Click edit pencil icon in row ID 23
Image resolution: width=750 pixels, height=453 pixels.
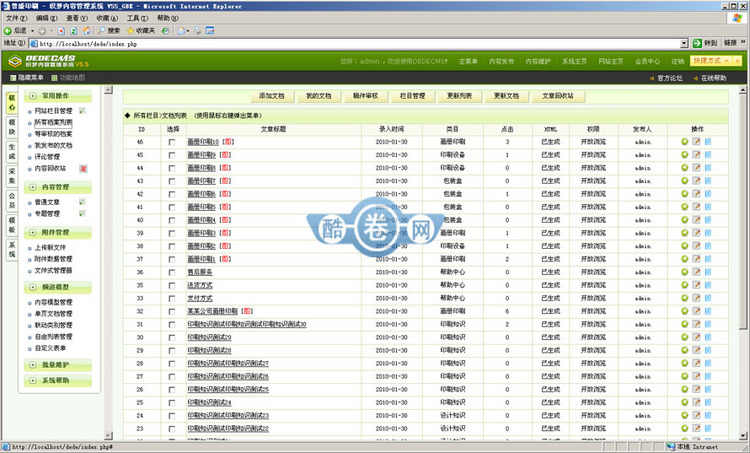696,429
